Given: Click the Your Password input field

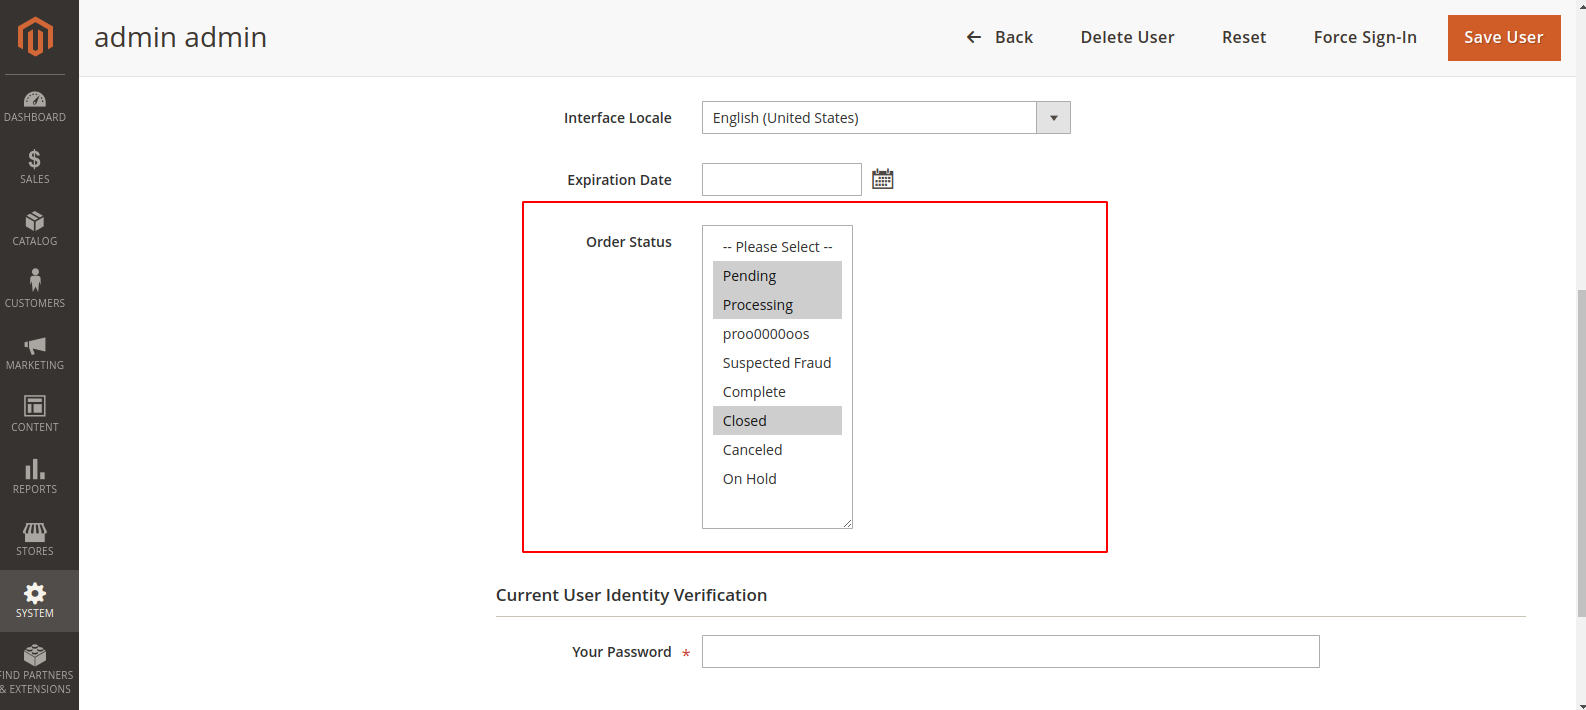Looking at the screenshot, I should pos(1011,652).
